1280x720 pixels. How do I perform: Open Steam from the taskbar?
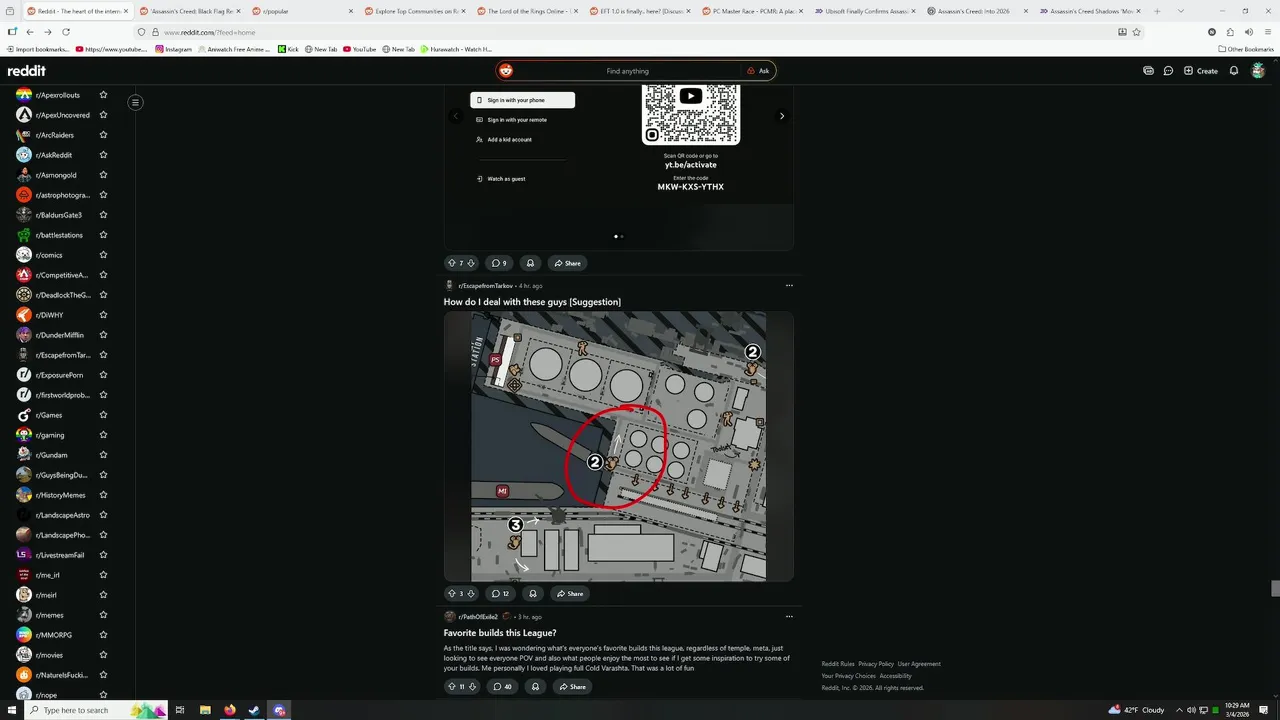pos(254,710)
